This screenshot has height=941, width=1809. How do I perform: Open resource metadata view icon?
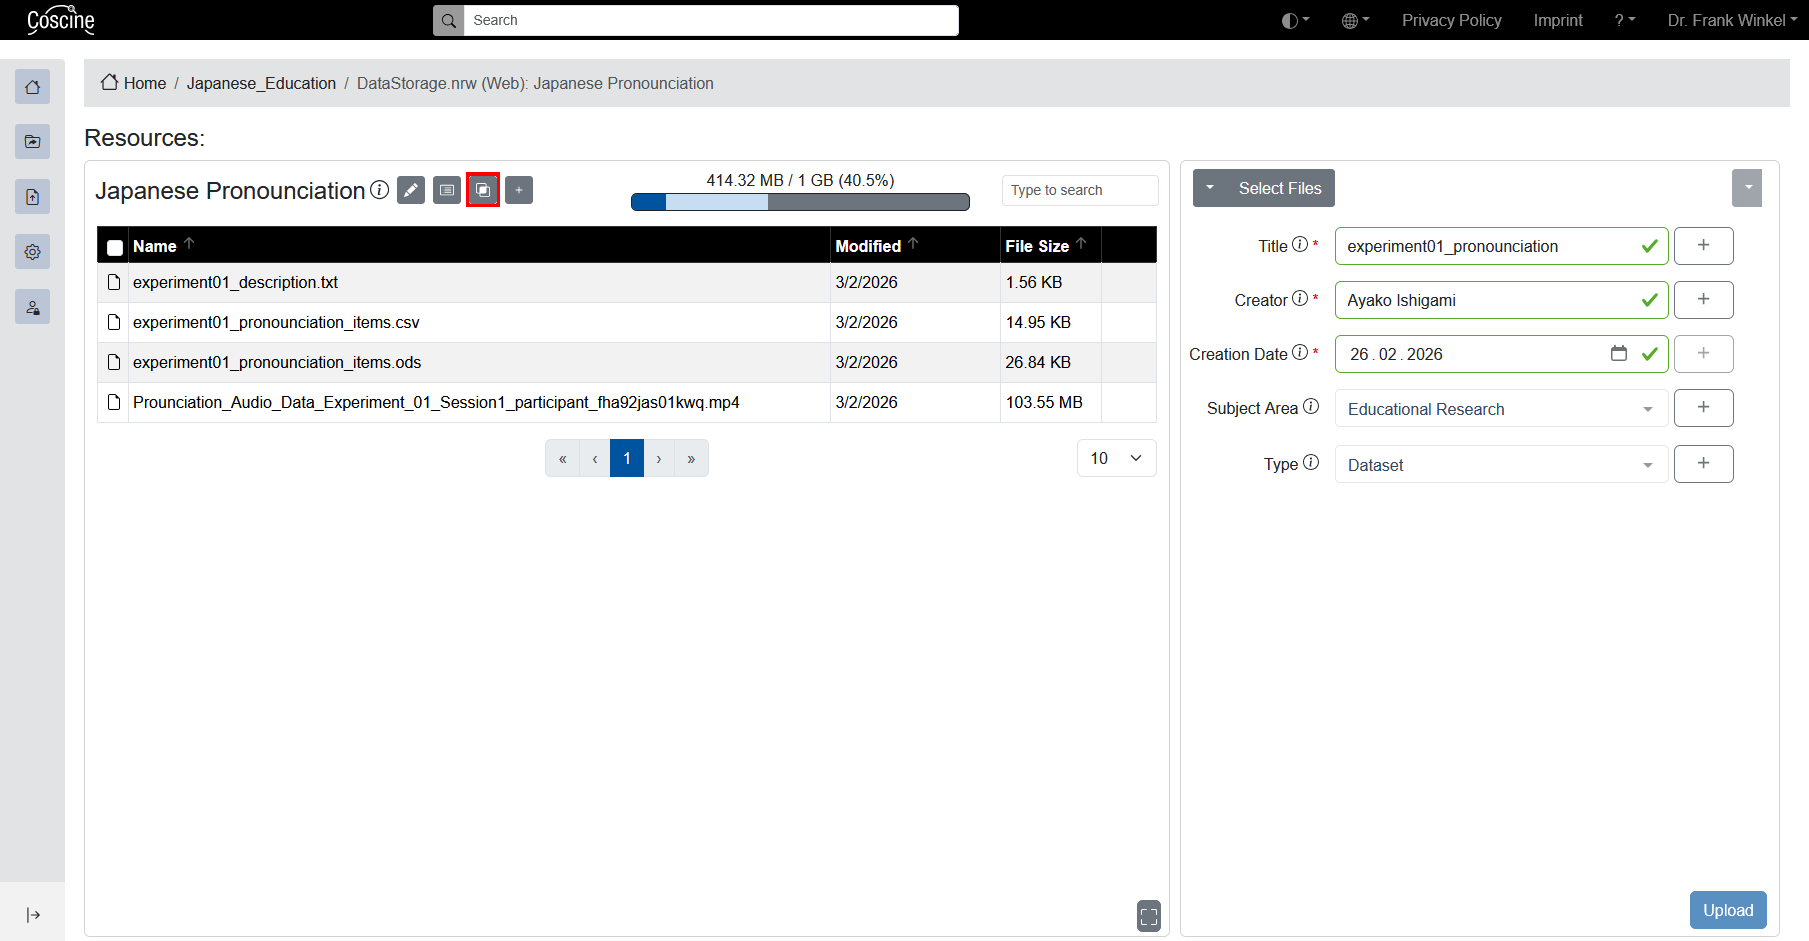tap(446, 190)
